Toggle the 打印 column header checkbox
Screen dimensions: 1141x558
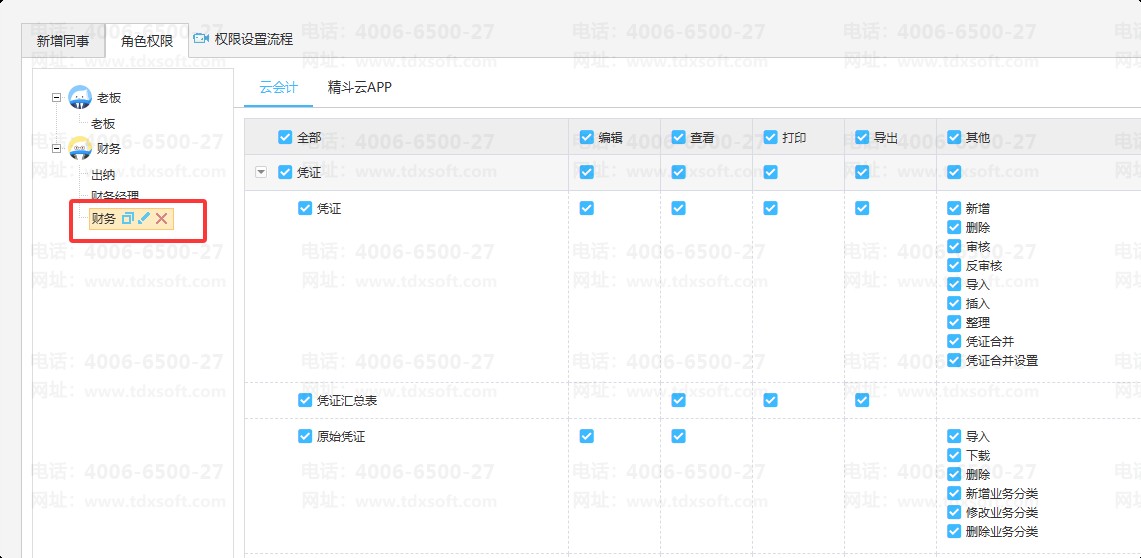tap(771, 137)
